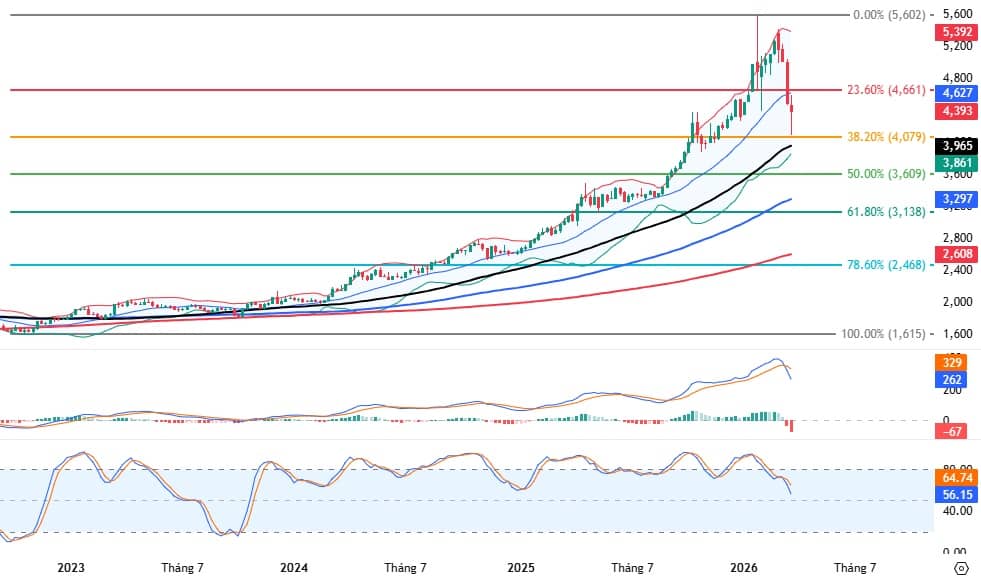Open chart settings hexagon gear icon
The height and width of the screenshot is (580, 981).
click(961, 568)
